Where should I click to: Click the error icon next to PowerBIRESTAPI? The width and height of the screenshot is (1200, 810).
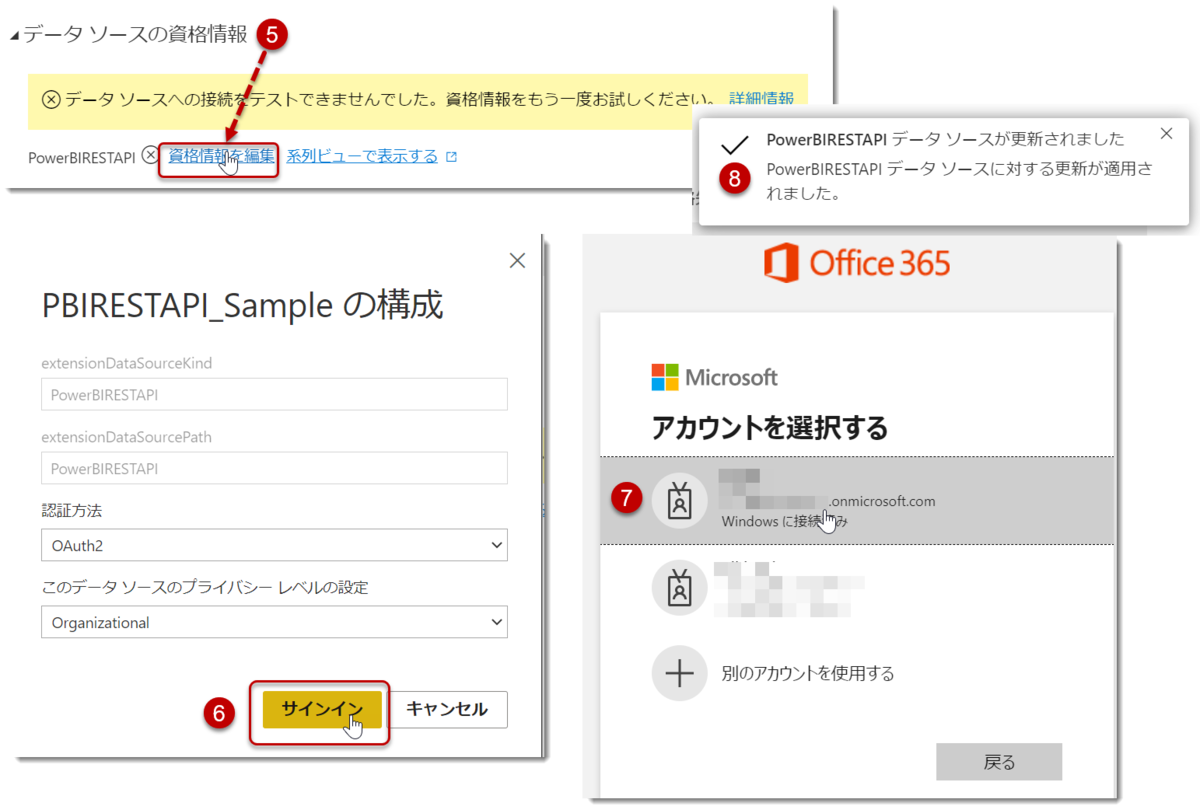click(x=149, y=156)
